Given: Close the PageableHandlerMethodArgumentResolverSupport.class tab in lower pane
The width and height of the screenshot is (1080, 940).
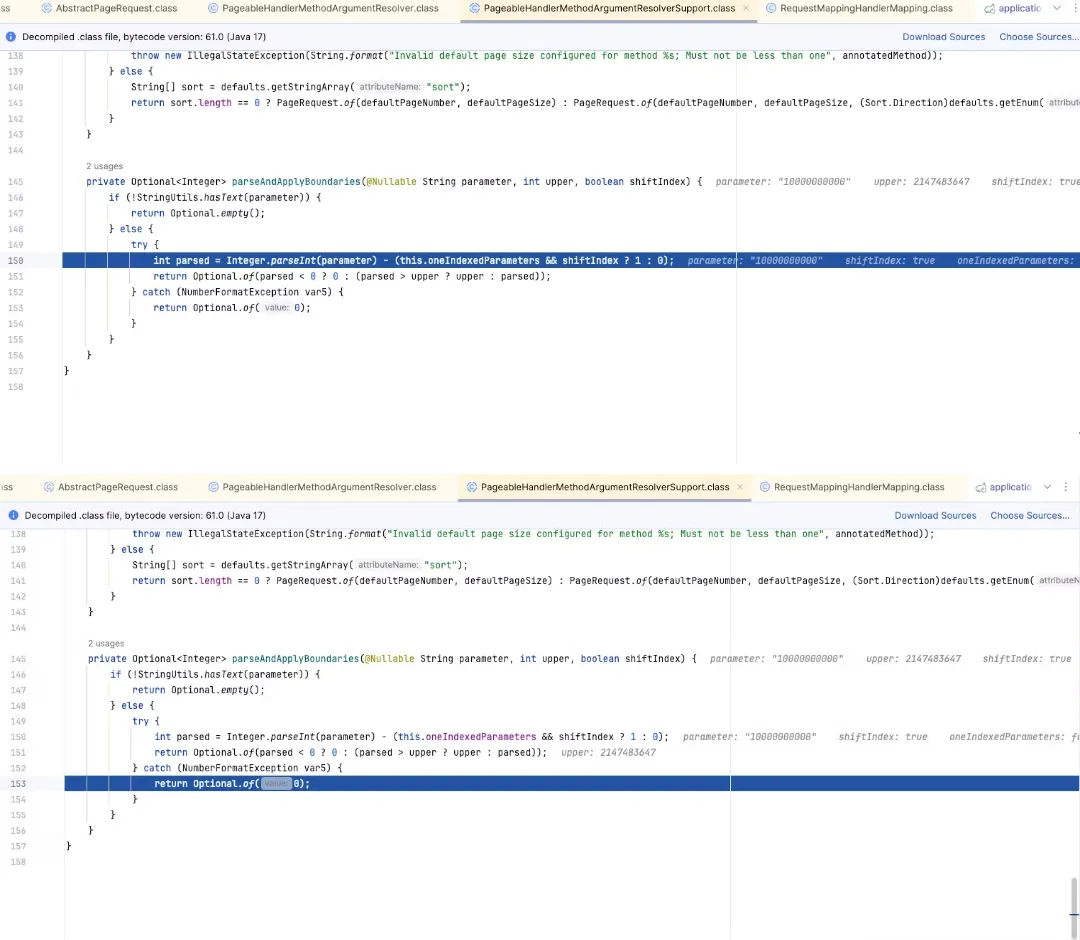Looking at the screenshot, I should pyautogui.click(x=740, y=487).
